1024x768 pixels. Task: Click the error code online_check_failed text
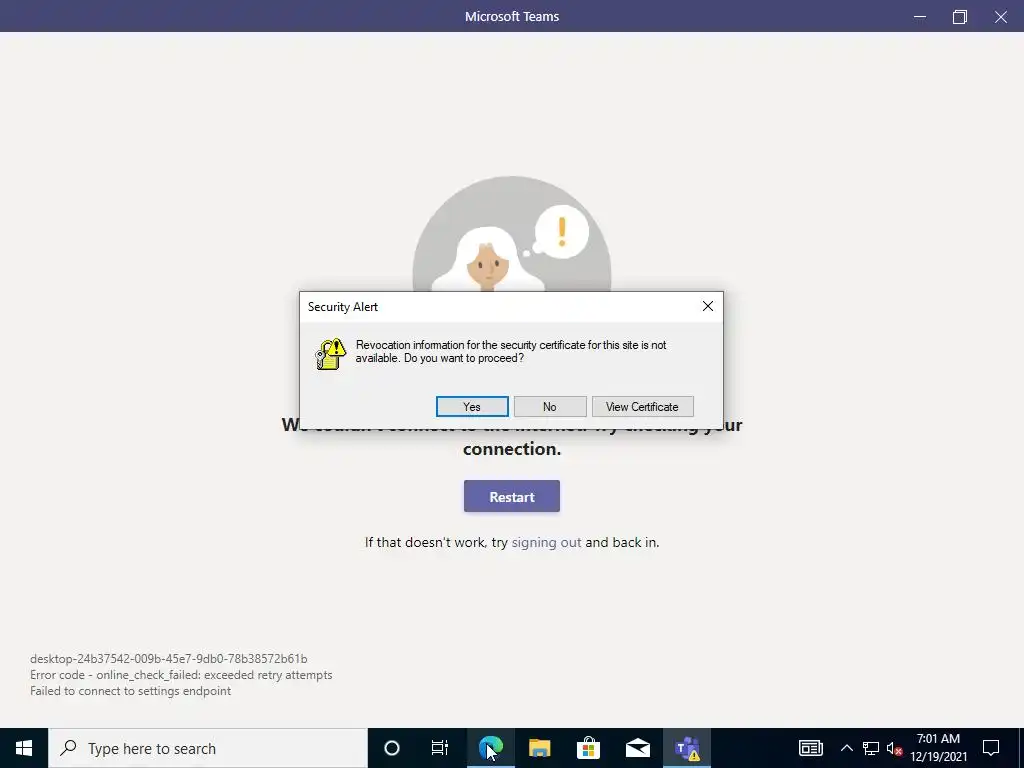pyautogui.click(x=181, y=675)
